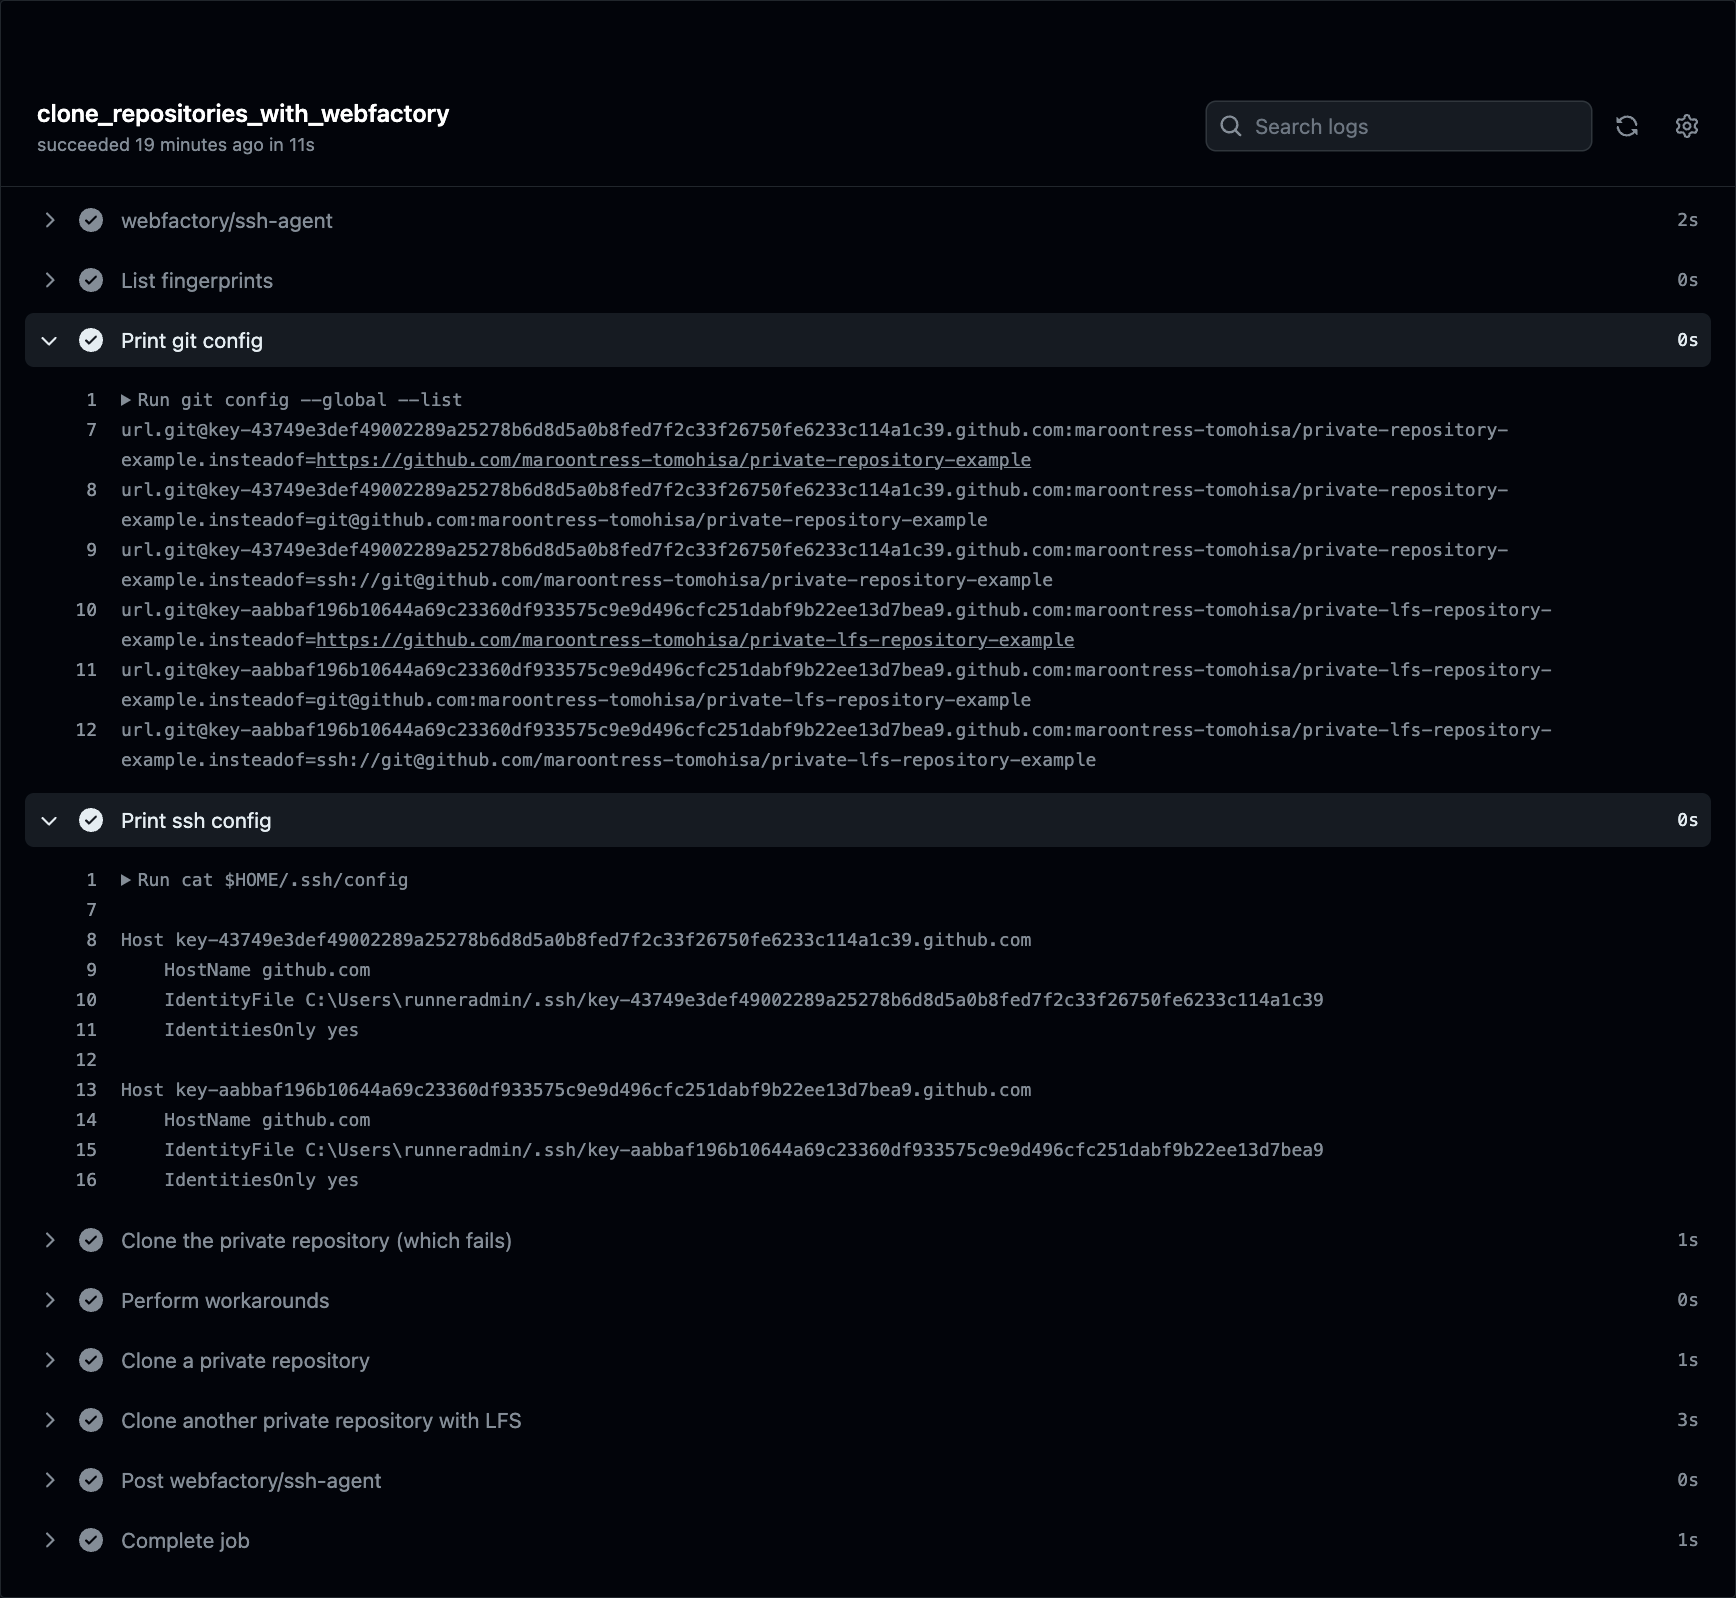Click success check icon of Print git config
1736x1598 pixels.
[x=91, y=340]
